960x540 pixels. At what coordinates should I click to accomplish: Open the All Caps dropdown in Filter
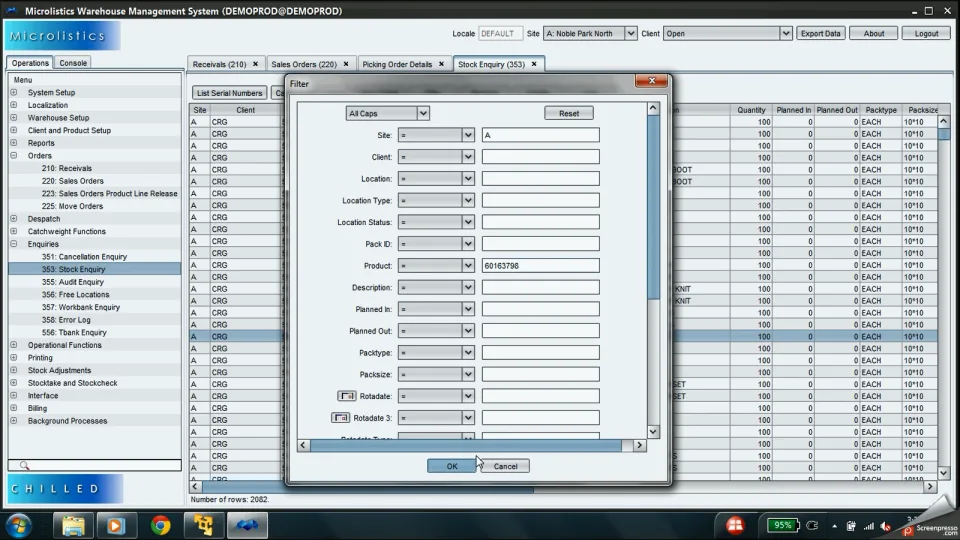click(422, 113)
